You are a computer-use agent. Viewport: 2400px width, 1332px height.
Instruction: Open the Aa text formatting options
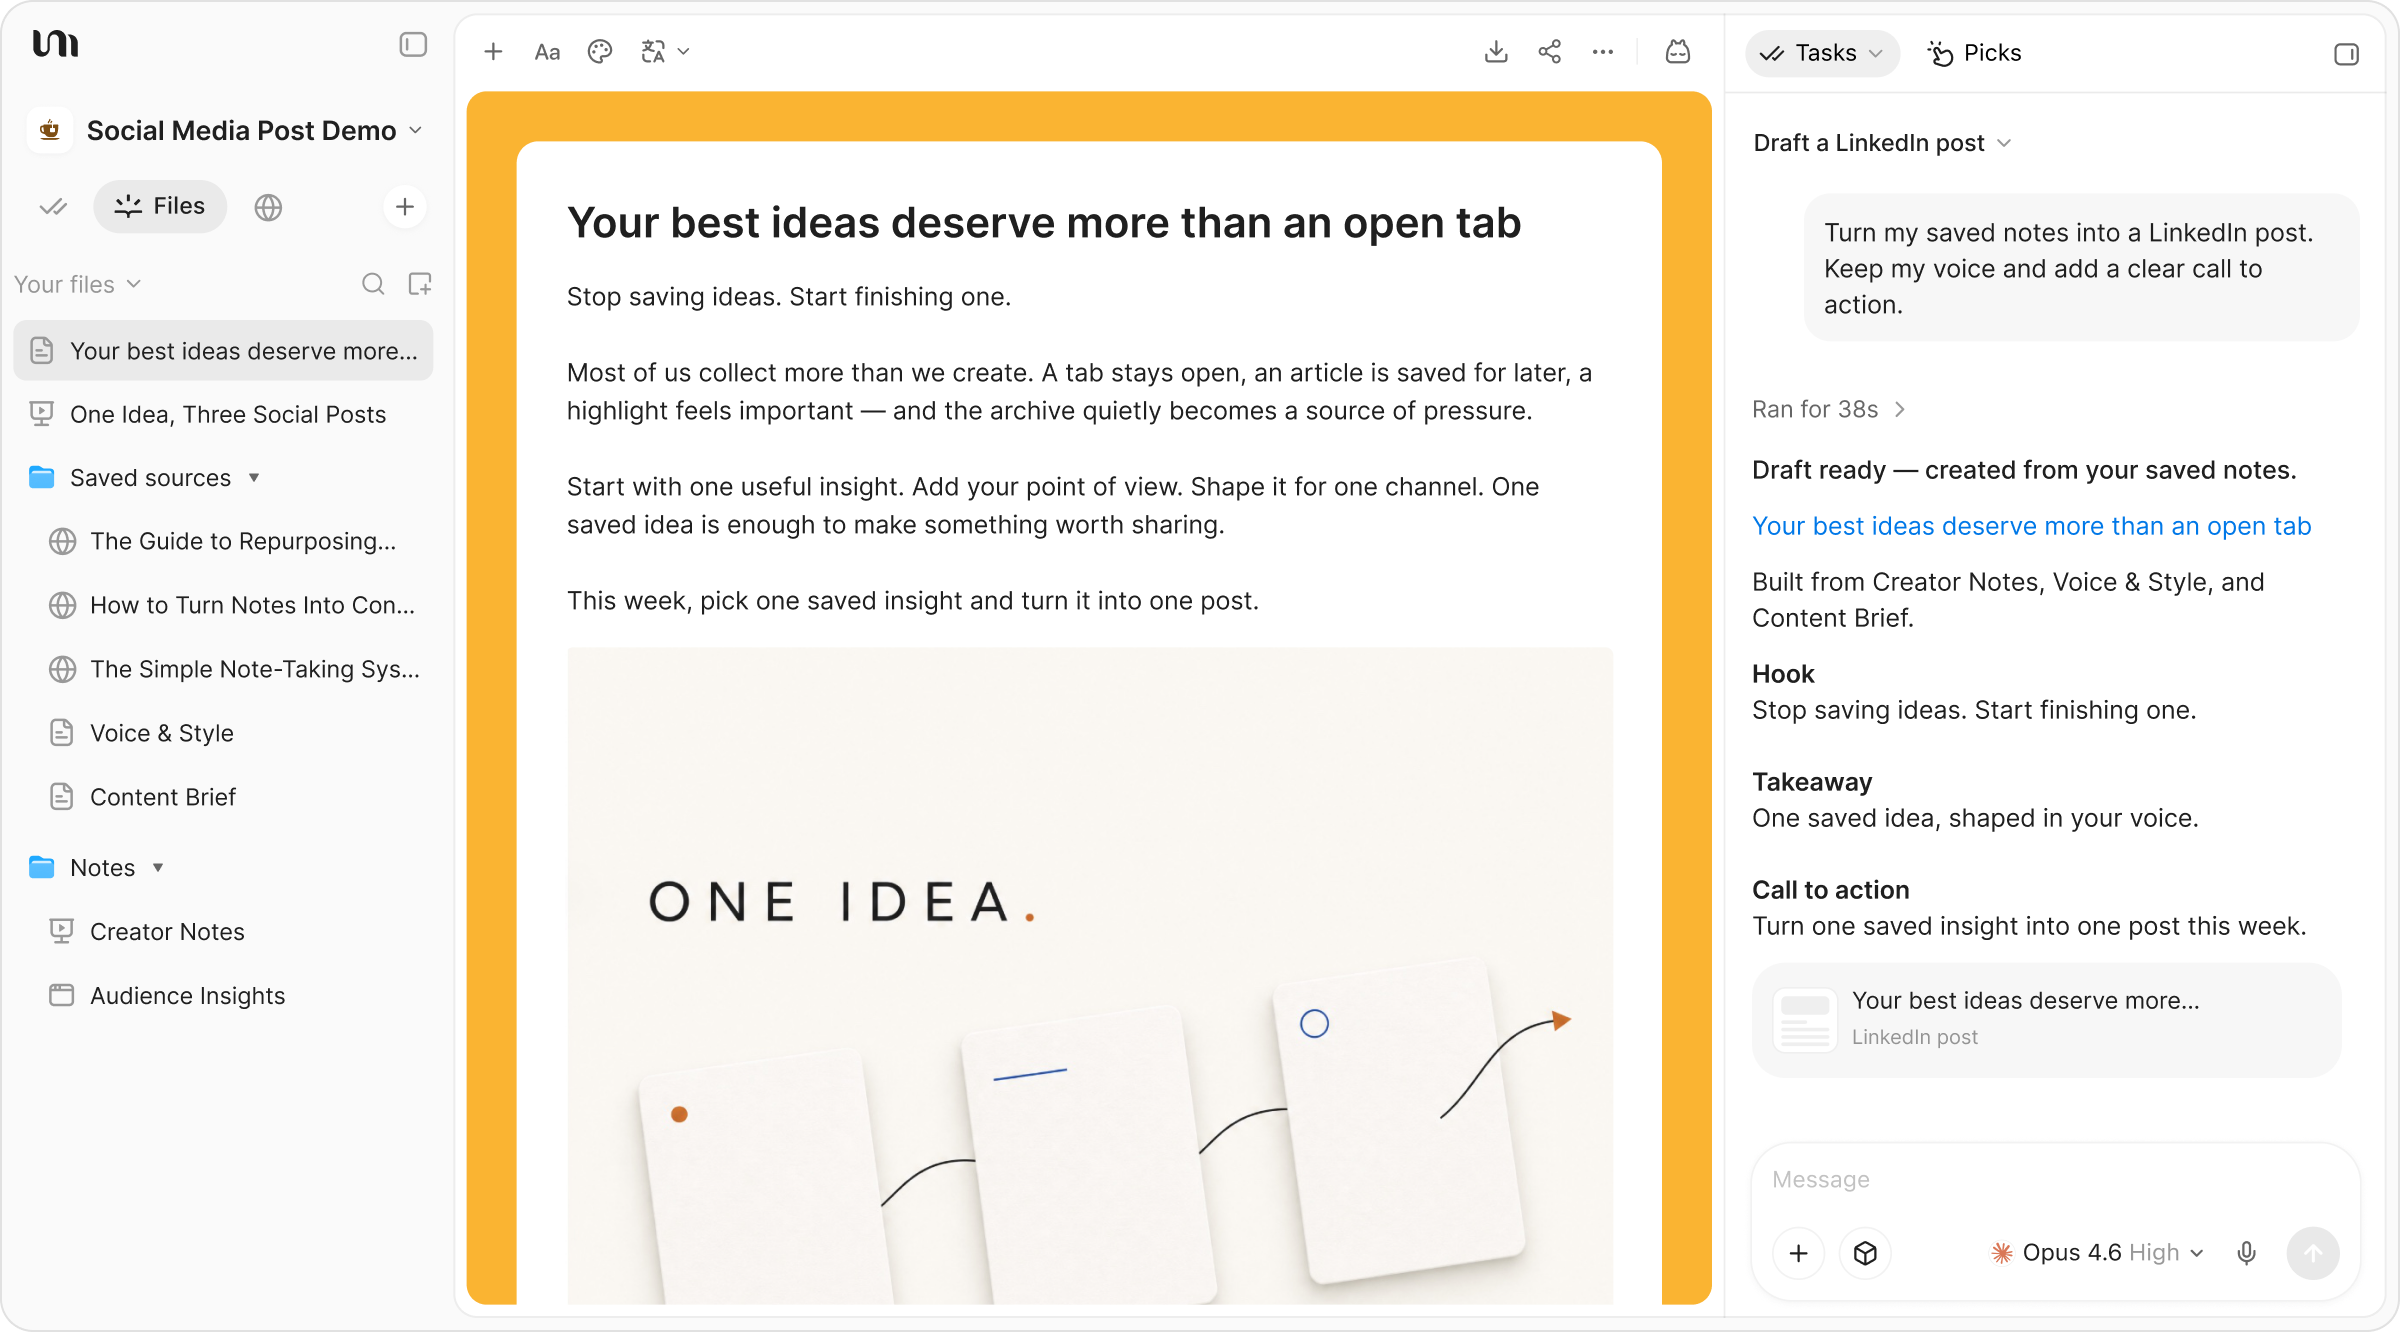point(547,52)
